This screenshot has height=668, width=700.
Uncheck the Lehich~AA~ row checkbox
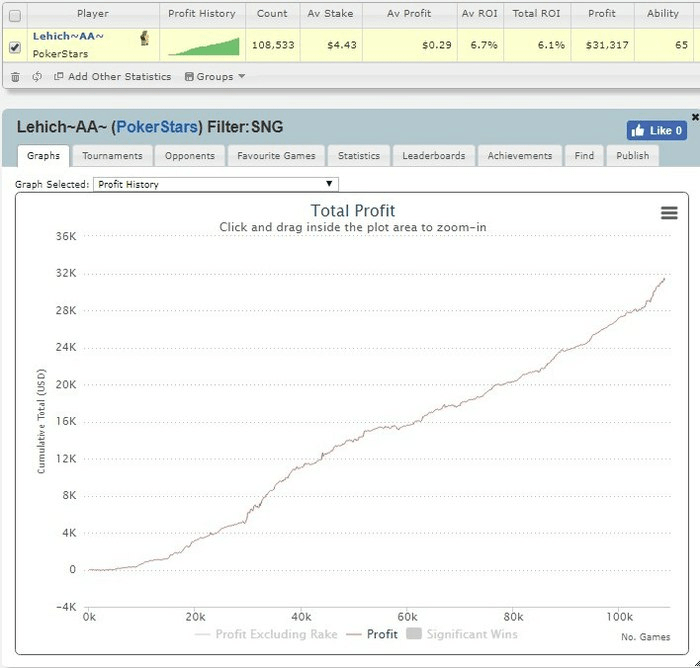[14, 46]
